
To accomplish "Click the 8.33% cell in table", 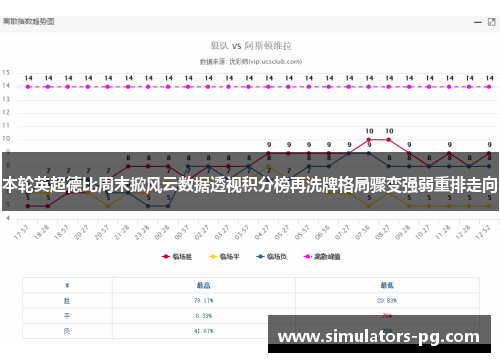I will pos(204,316).
